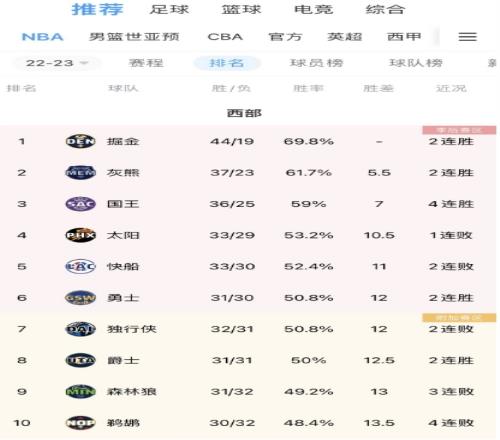Click the Phoenix PHX team logo
Screen dimensions: 500x440
click(80, 235)
